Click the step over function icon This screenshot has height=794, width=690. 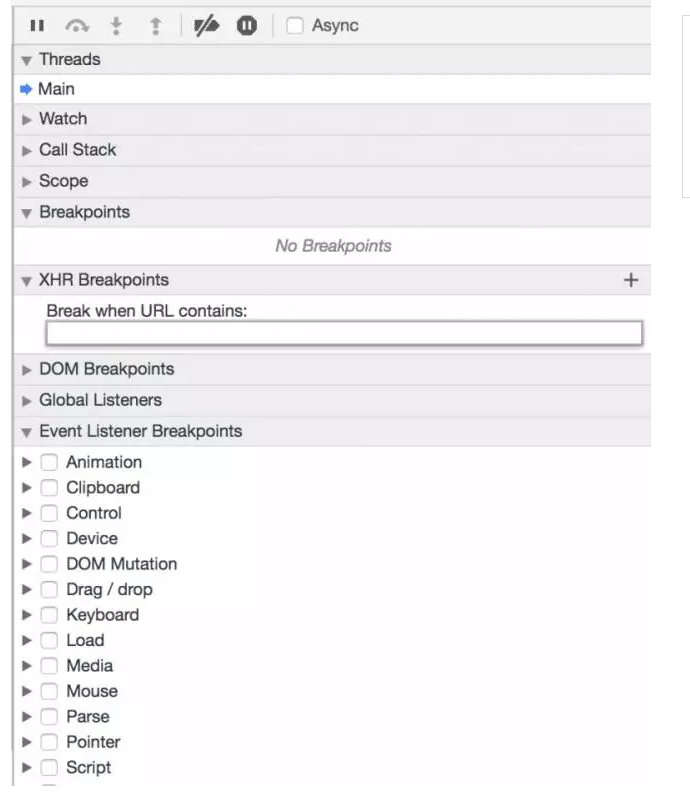point(77,25)
